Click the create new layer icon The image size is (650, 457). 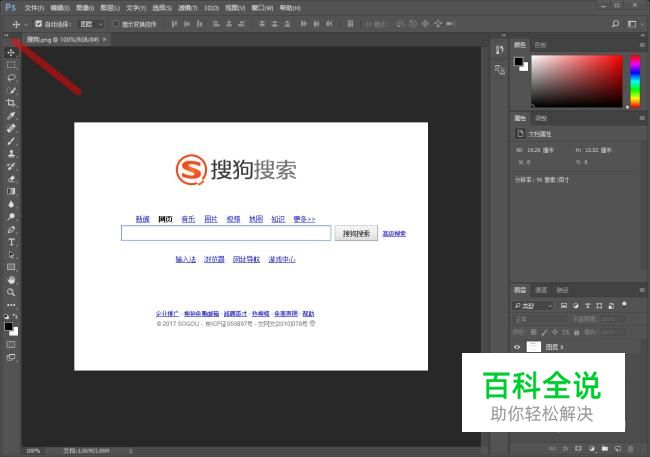[x=618, y=449]
